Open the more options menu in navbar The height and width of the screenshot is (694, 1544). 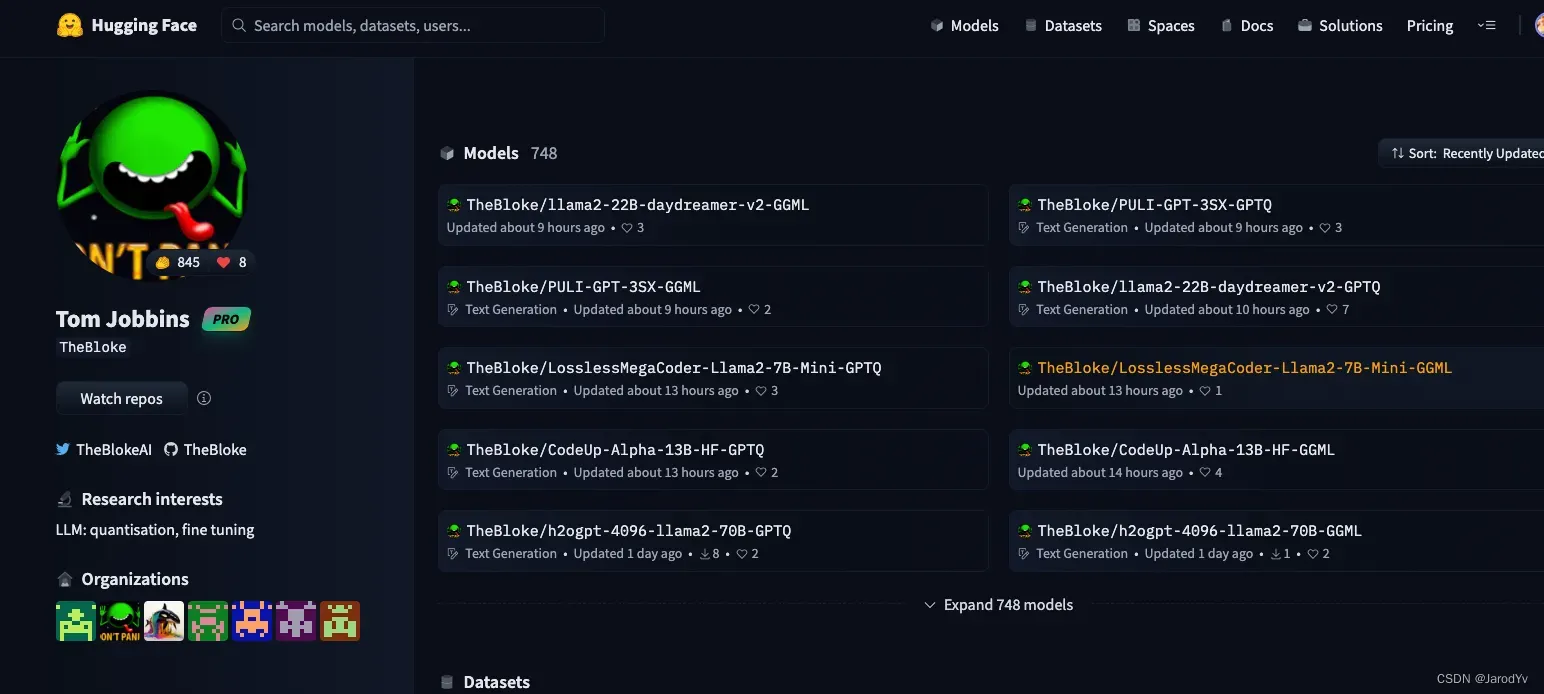(1486, 25)
